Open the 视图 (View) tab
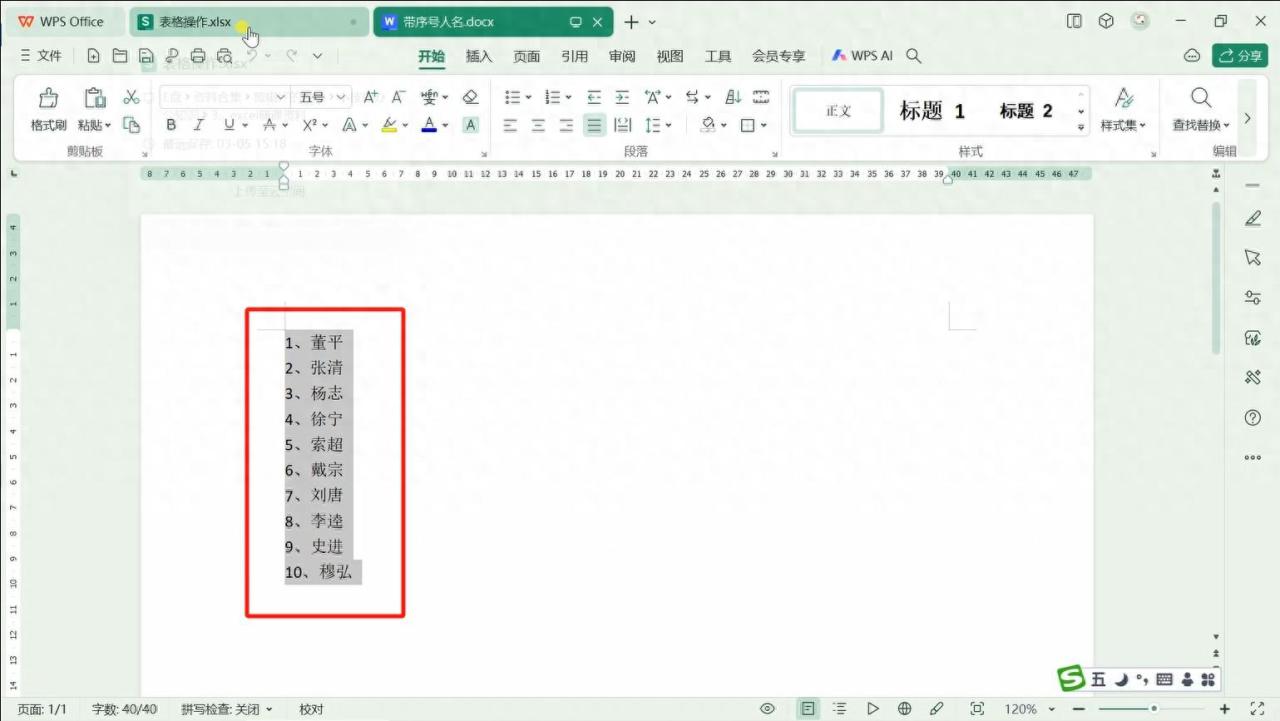This screenshot has width=1280, height=721. tap(670, 56)
